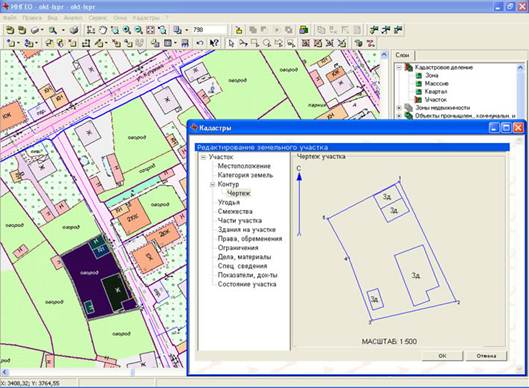Collapse the Кадастровое деление layer group
This screenshot has height=388, width=529.
pyautogui.click(x=399, y=67)
